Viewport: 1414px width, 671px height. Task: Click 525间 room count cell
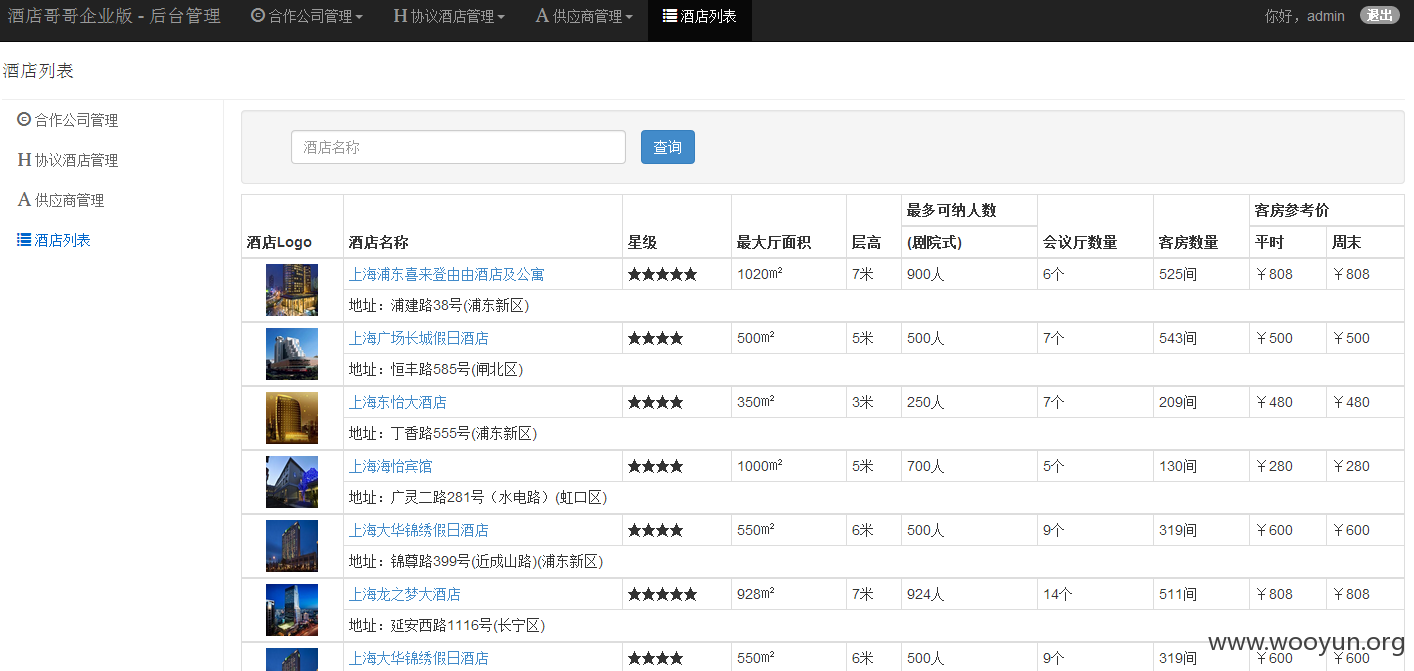1178,274
